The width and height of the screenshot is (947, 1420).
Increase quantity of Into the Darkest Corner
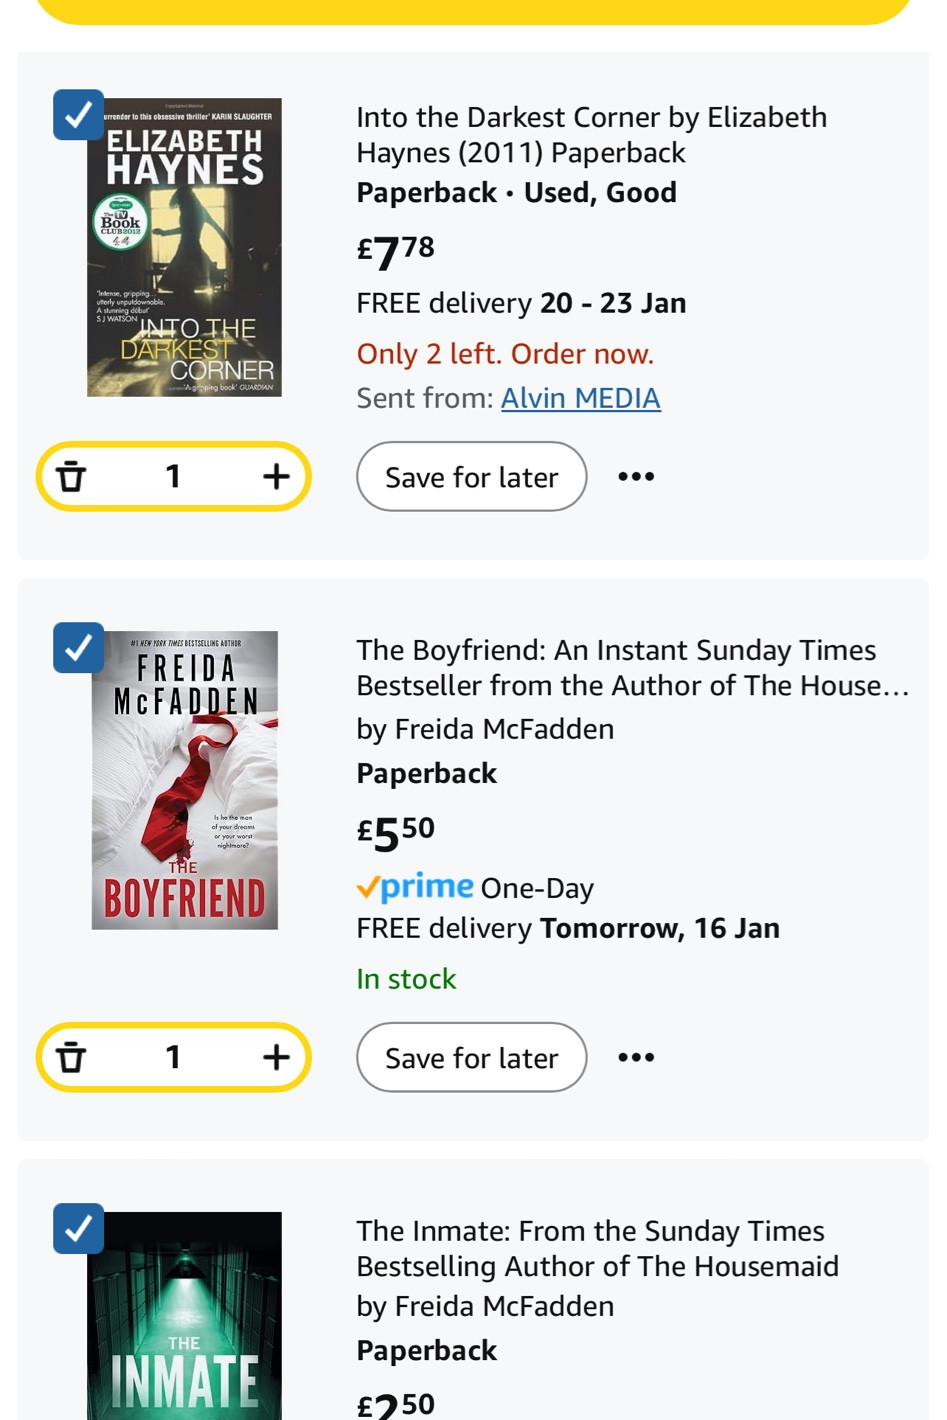point(276,477)
